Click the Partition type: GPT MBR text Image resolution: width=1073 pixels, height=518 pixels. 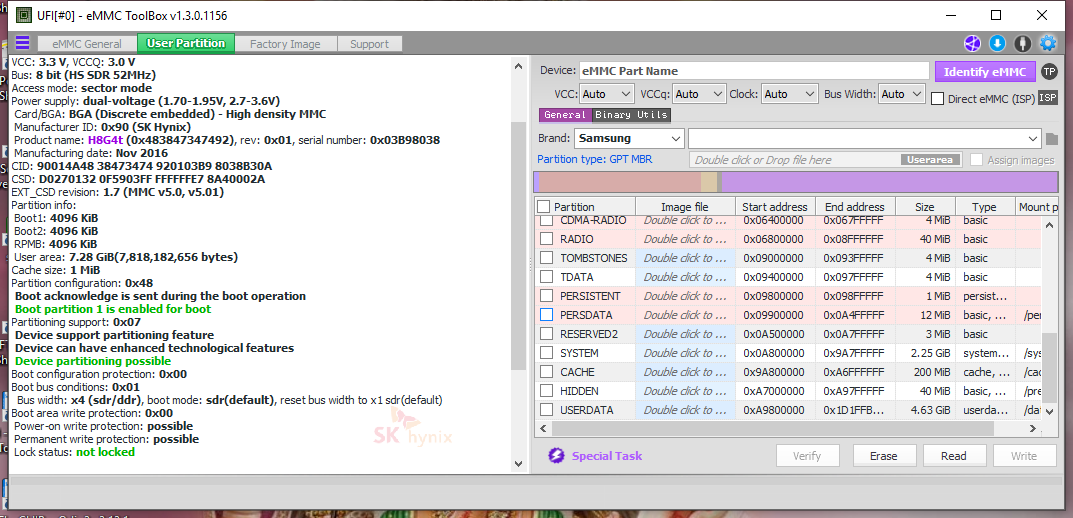coord(595,159)
